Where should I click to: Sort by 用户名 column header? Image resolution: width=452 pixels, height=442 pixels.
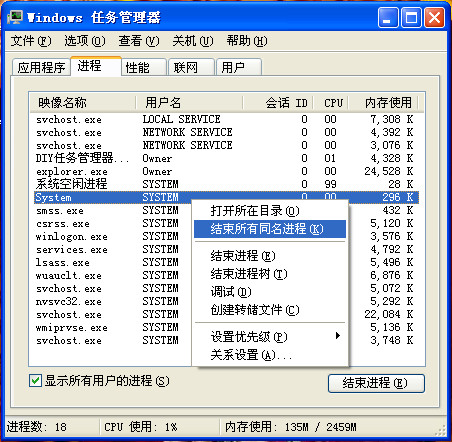pos(189,102)
